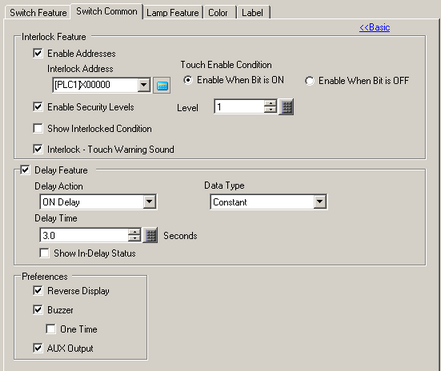Decrease Delay Time with down arrow
The image size is (441, 371).
coord(134,239)
